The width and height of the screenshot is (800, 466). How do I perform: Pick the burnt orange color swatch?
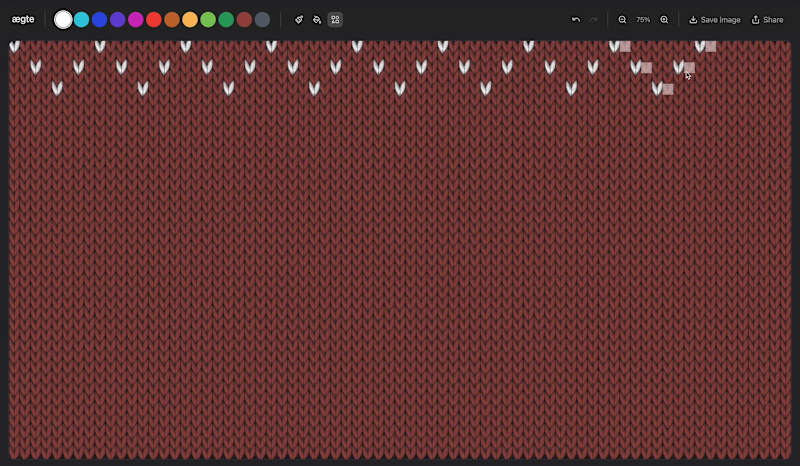[x=172, y=19]
